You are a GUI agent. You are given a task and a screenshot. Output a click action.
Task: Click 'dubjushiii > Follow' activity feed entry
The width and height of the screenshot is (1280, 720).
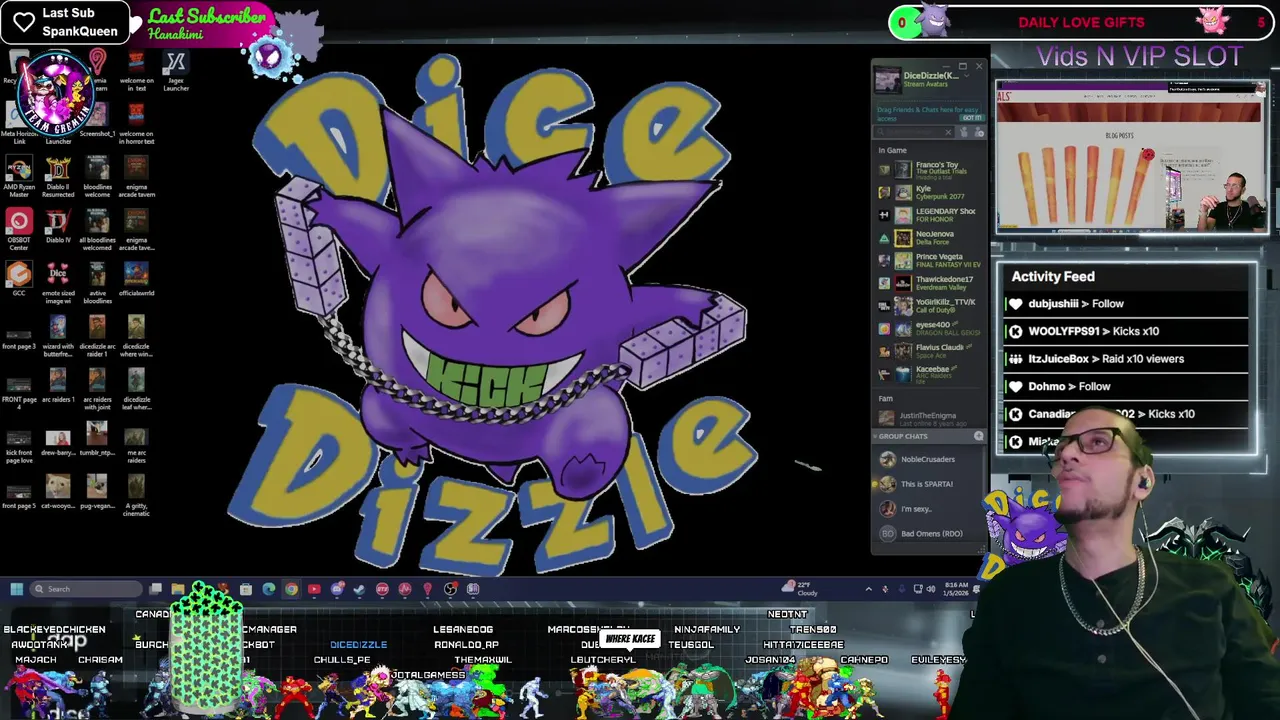point(1127,304)
